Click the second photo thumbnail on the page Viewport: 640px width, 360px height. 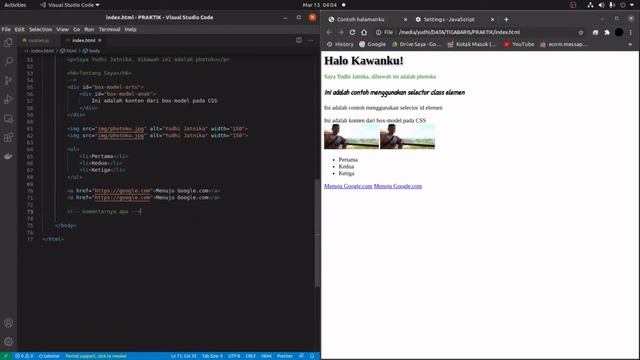[407, 137]
